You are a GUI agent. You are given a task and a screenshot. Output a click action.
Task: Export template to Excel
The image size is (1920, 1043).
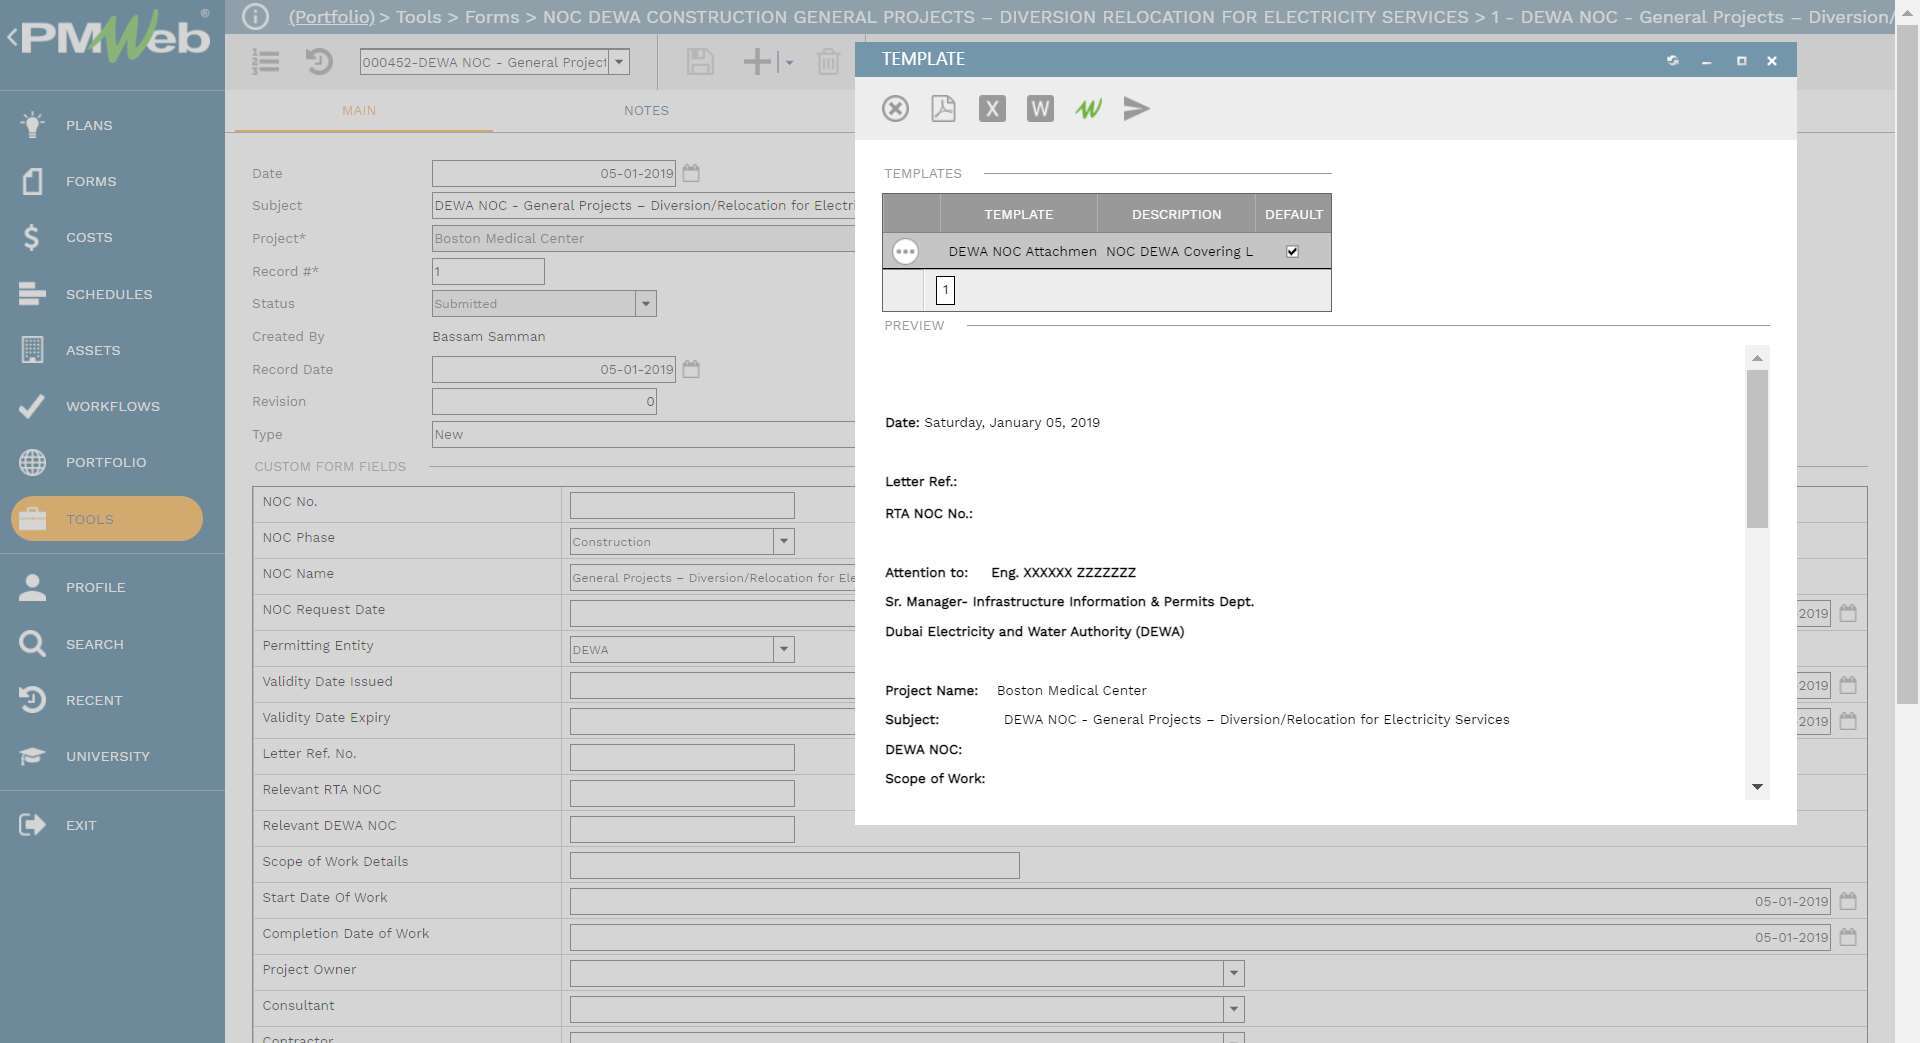click(x=992, y=108)
